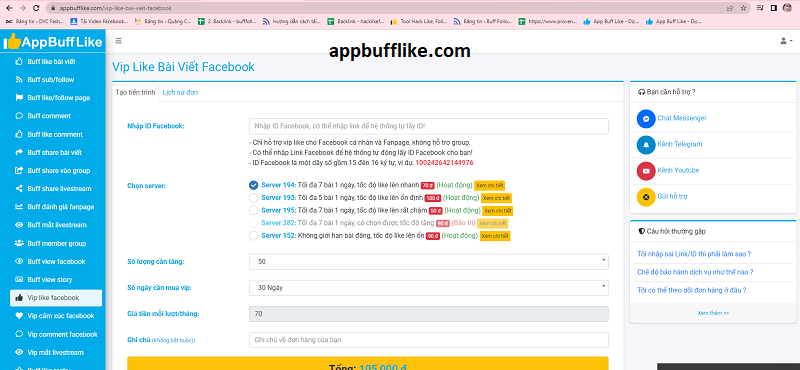Open Vip like facebook in sidebar

(x=56, y=298)
